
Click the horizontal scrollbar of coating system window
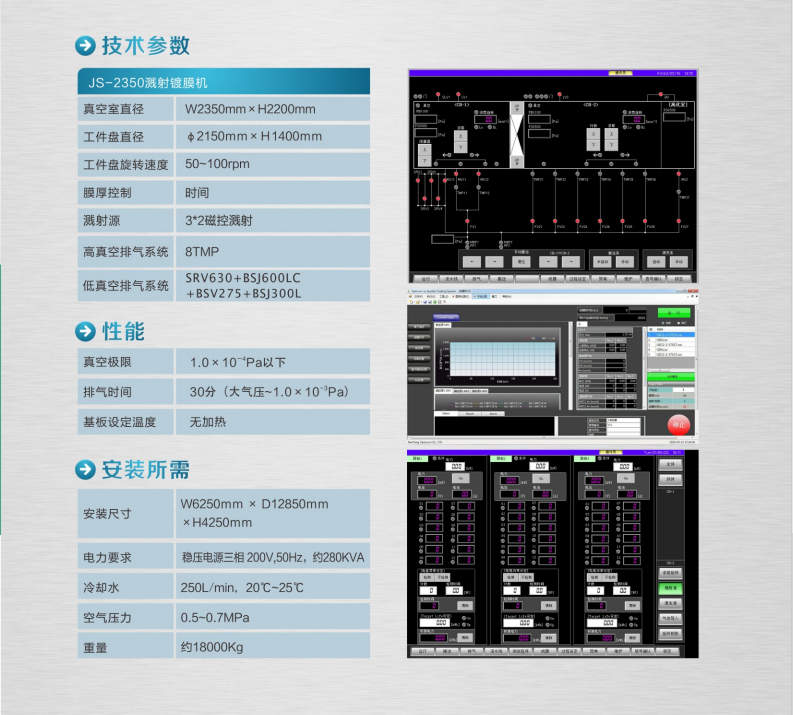(551, 437)
